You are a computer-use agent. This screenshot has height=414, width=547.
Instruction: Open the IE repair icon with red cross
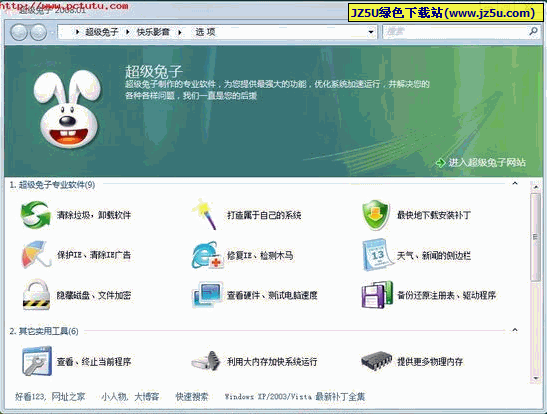207,255
